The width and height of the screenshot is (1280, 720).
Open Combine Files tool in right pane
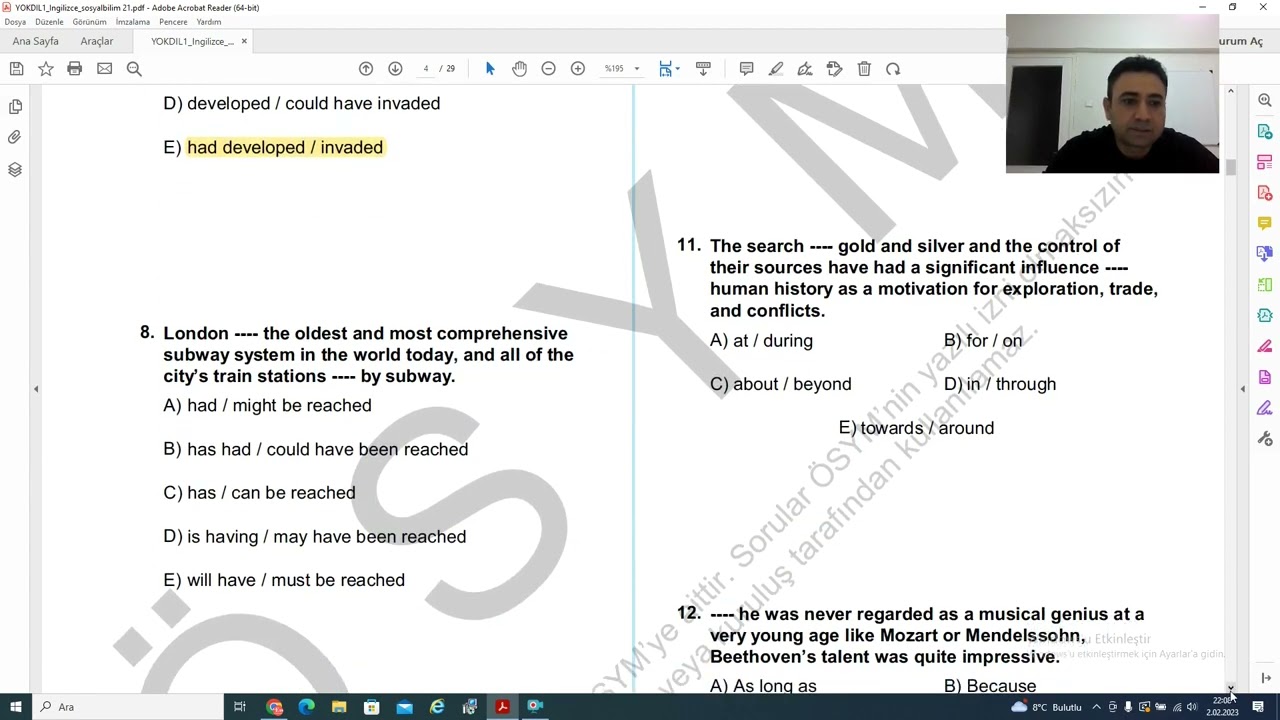[1265, 254]
